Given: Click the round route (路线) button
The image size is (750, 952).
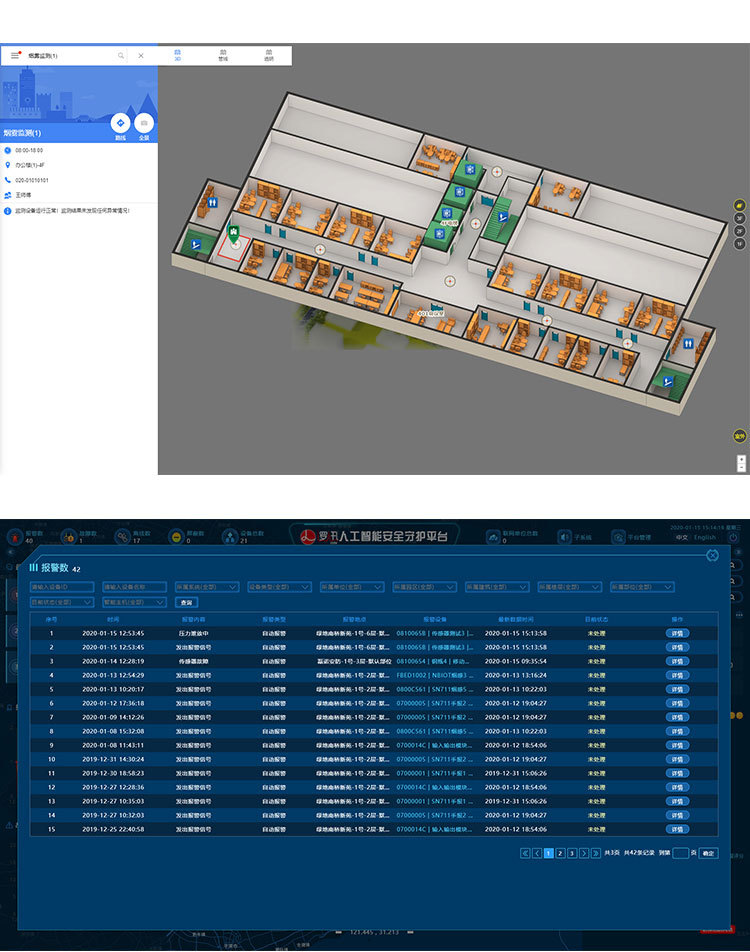Looking at the screenshot, I should pos(120,123).
